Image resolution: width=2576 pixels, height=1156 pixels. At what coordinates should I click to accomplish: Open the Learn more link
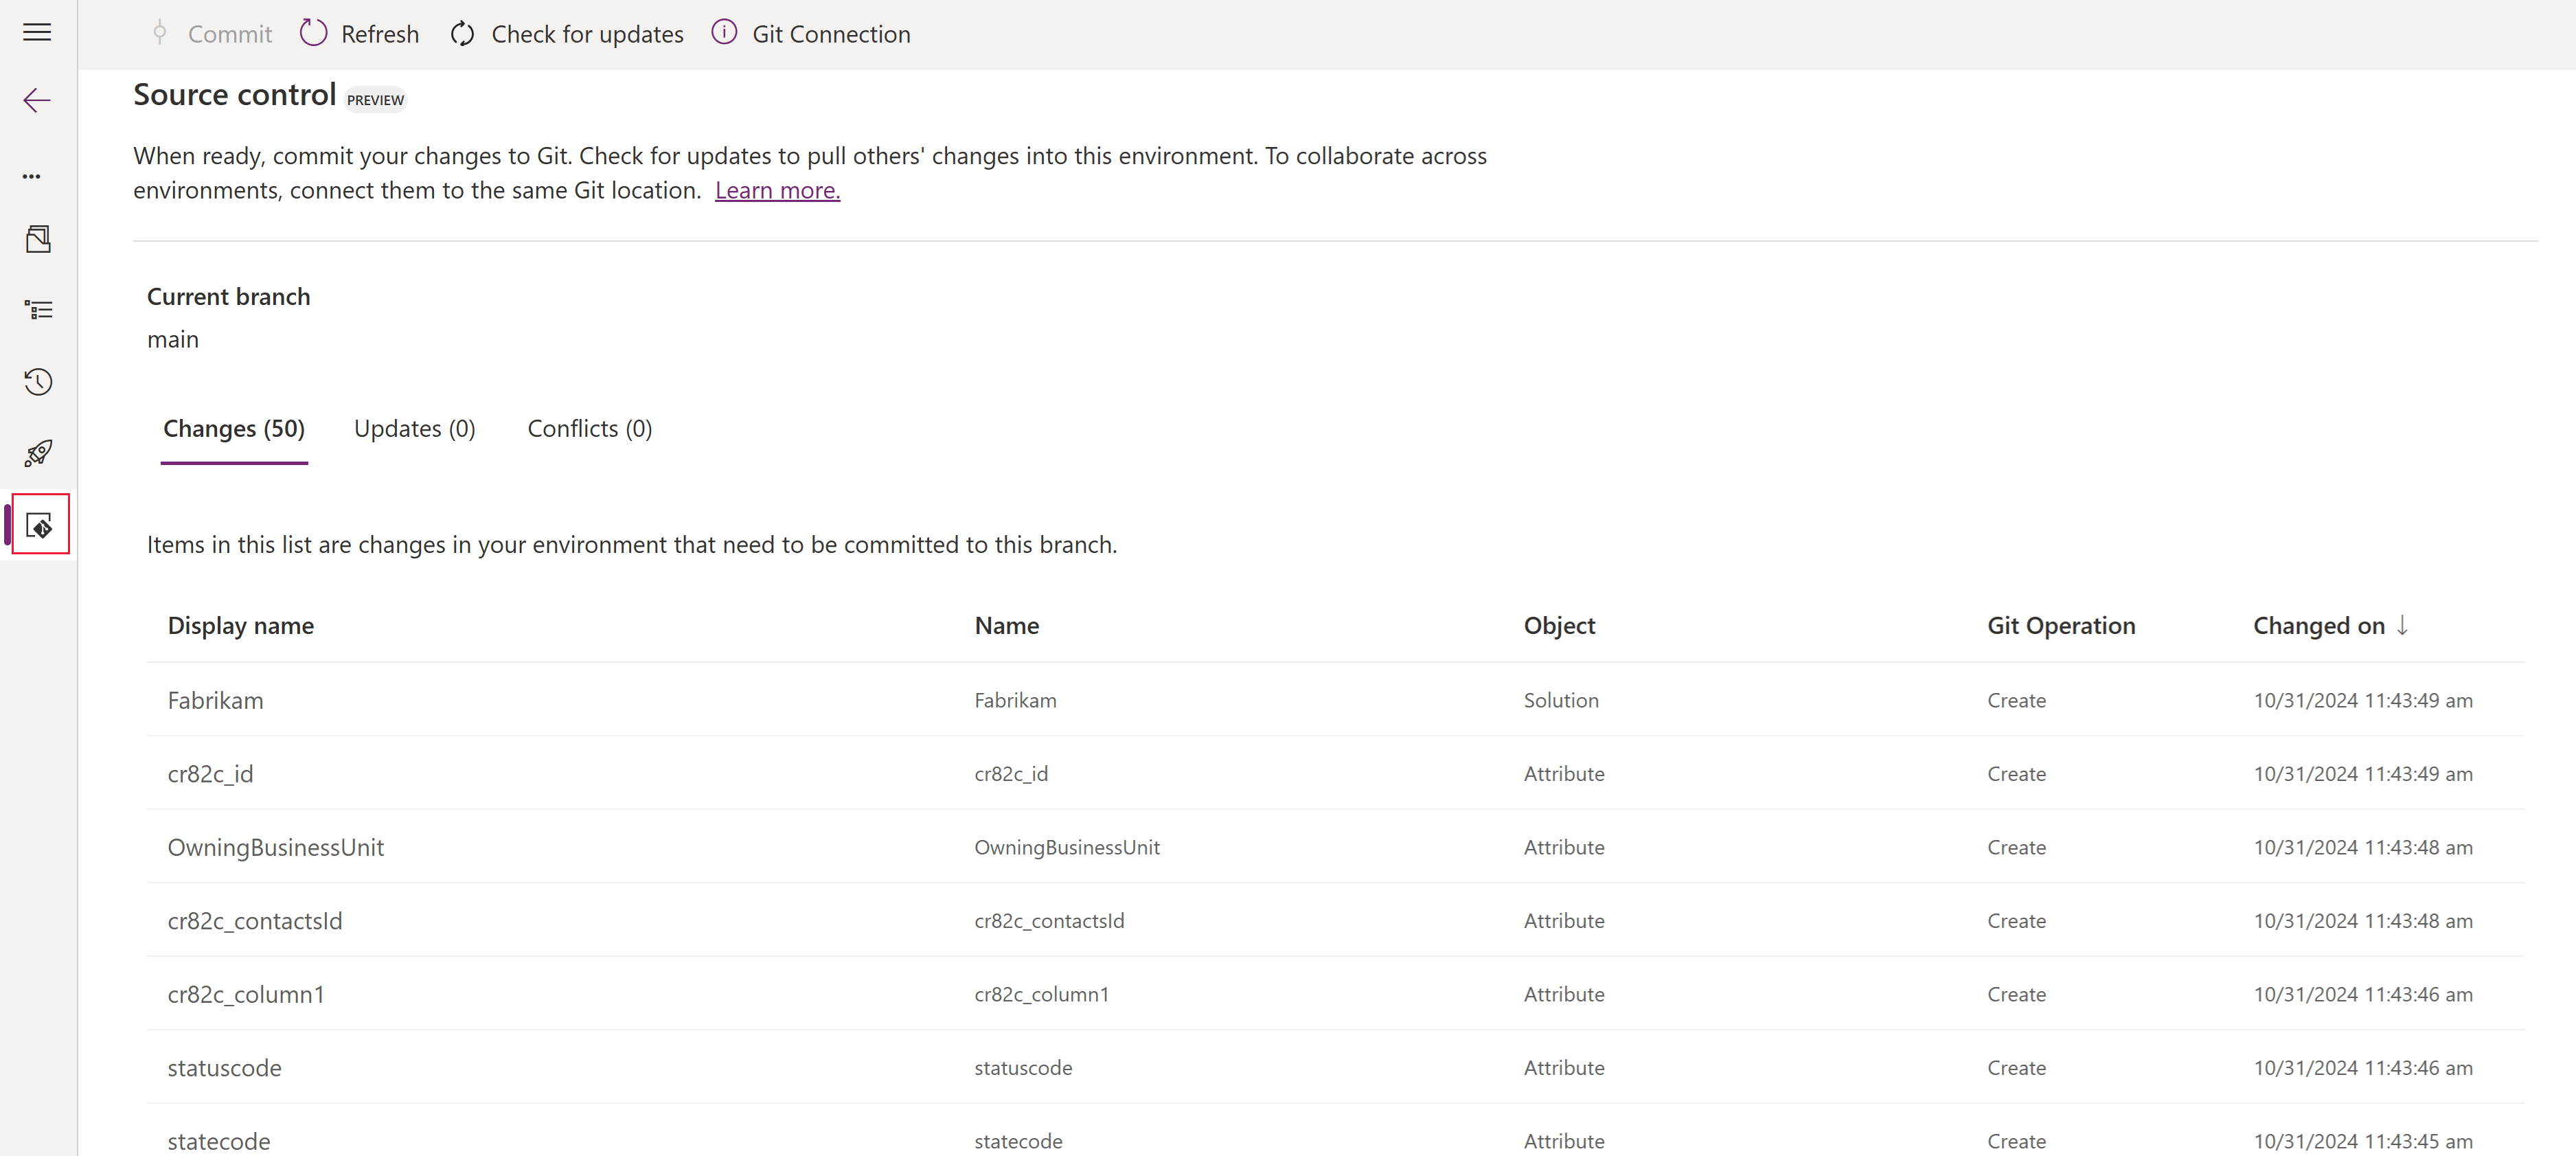pos(777,190)
